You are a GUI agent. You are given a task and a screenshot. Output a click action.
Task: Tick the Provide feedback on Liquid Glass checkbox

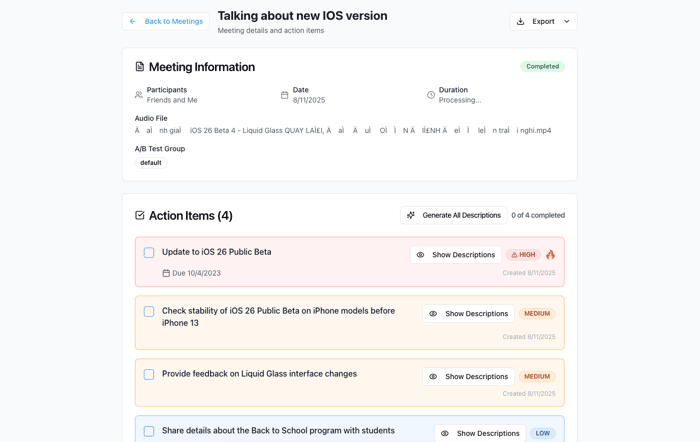tap(149, 375)
